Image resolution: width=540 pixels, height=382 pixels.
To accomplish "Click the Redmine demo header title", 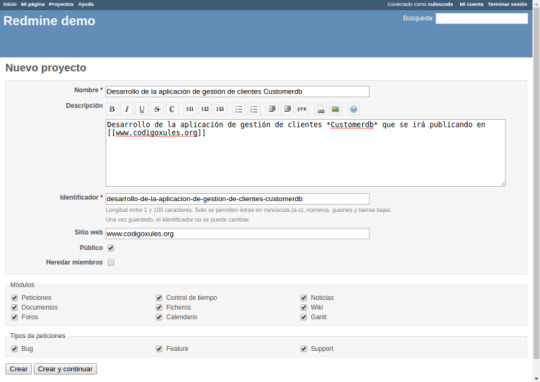I will [x=49, y=21].
